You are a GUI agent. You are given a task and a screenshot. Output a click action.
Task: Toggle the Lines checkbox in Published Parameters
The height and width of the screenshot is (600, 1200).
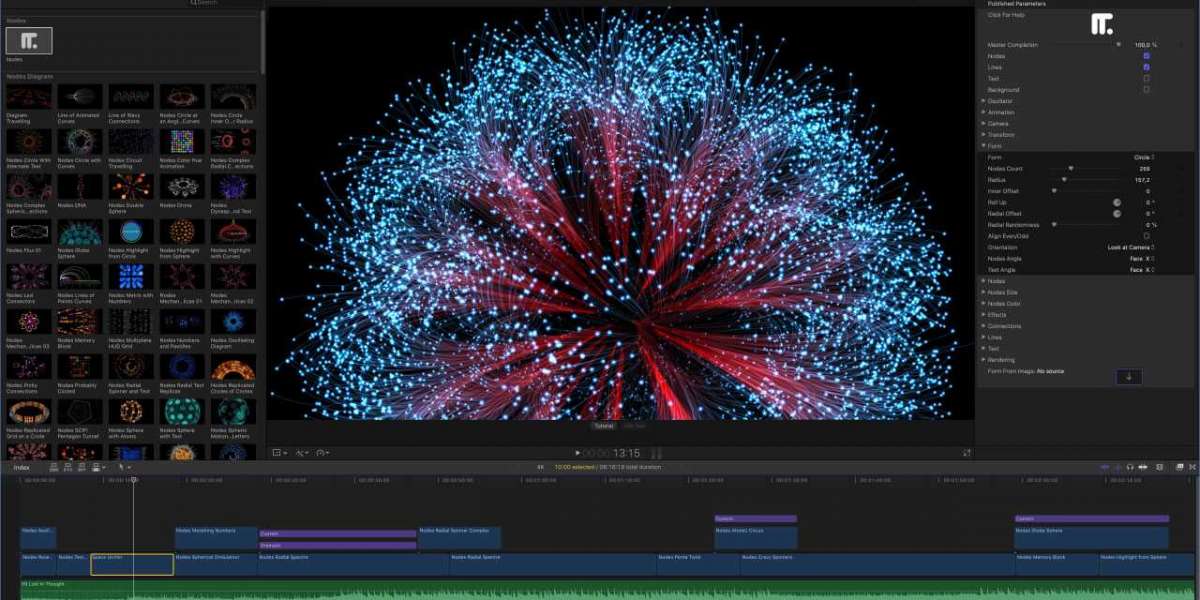(1146, 67)
